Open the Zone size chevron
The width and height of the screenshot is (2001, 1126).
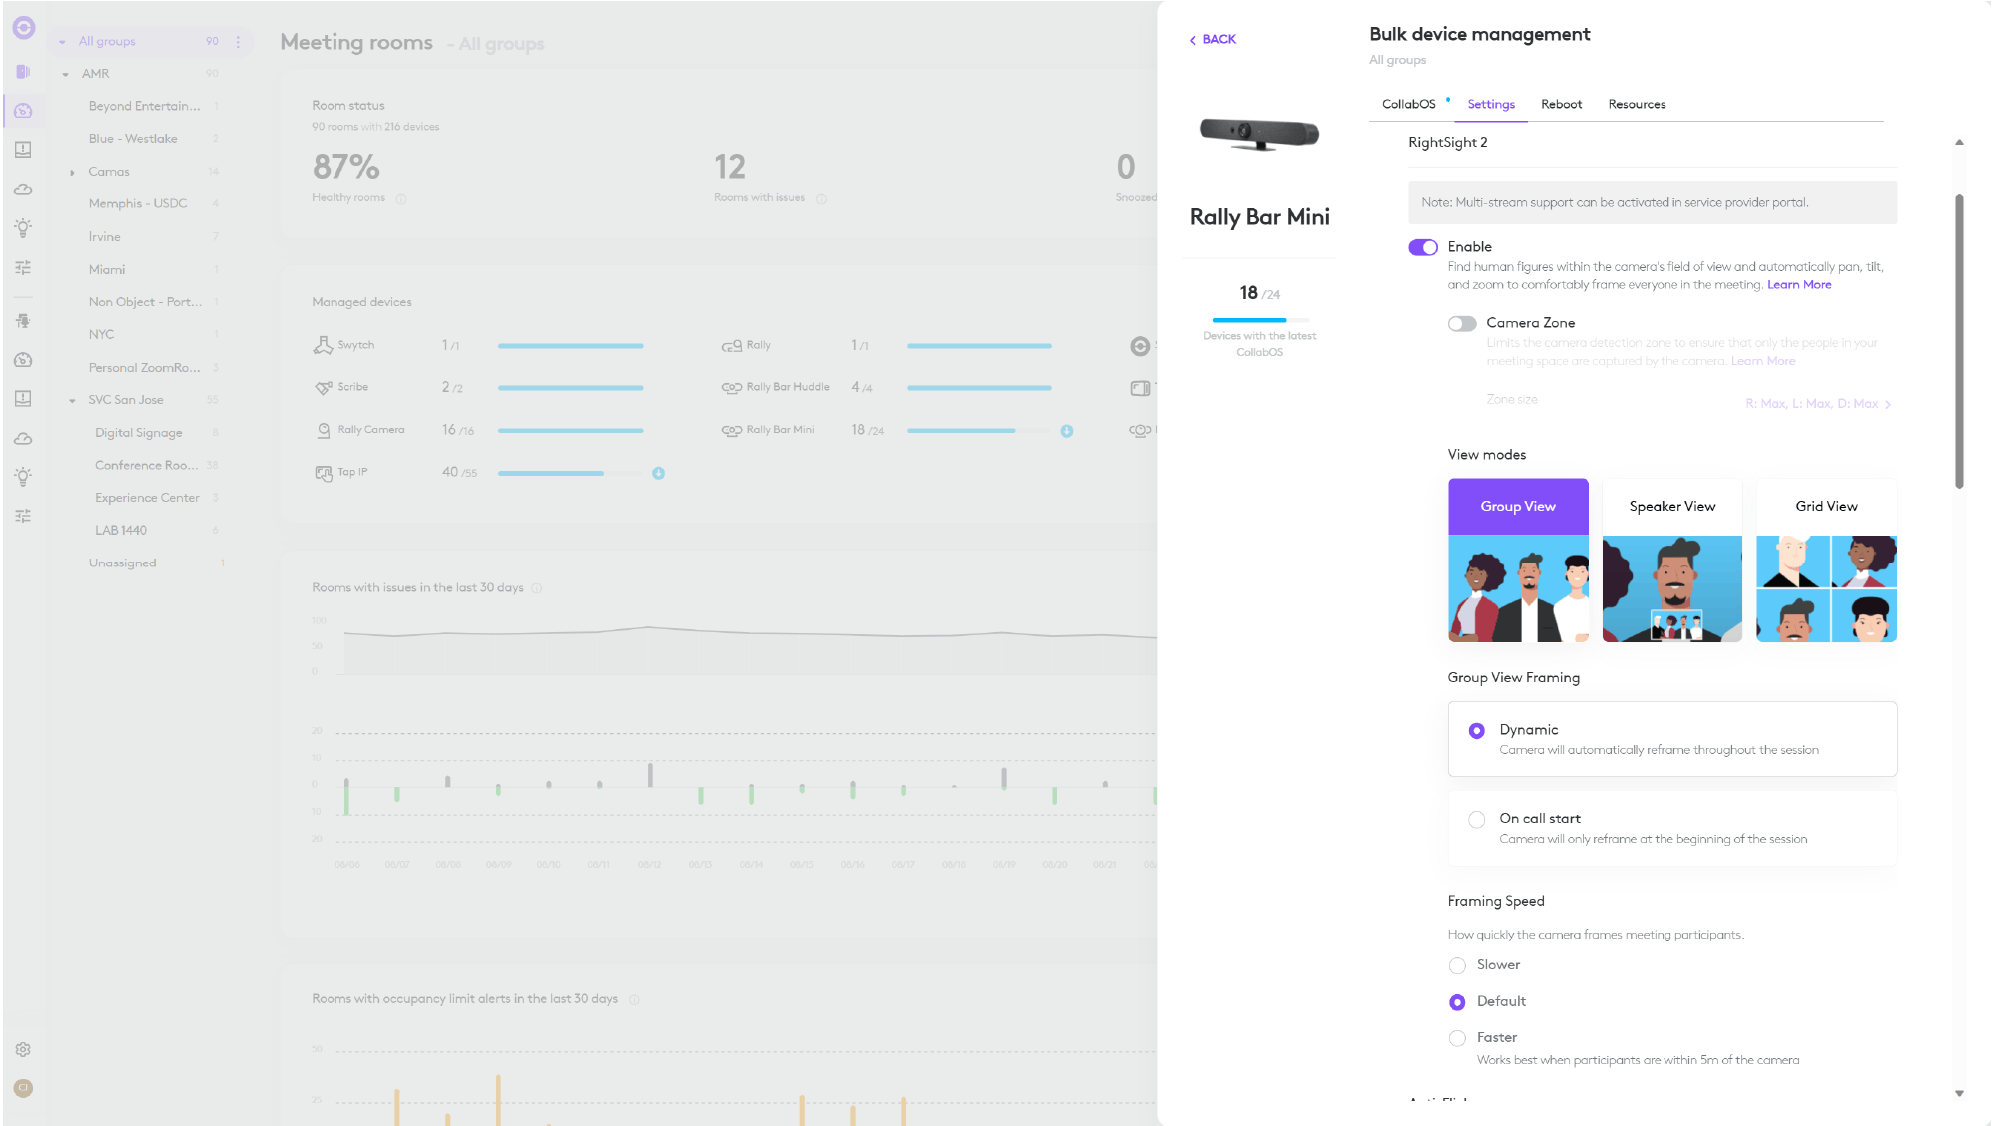[x=1888, y=404]
